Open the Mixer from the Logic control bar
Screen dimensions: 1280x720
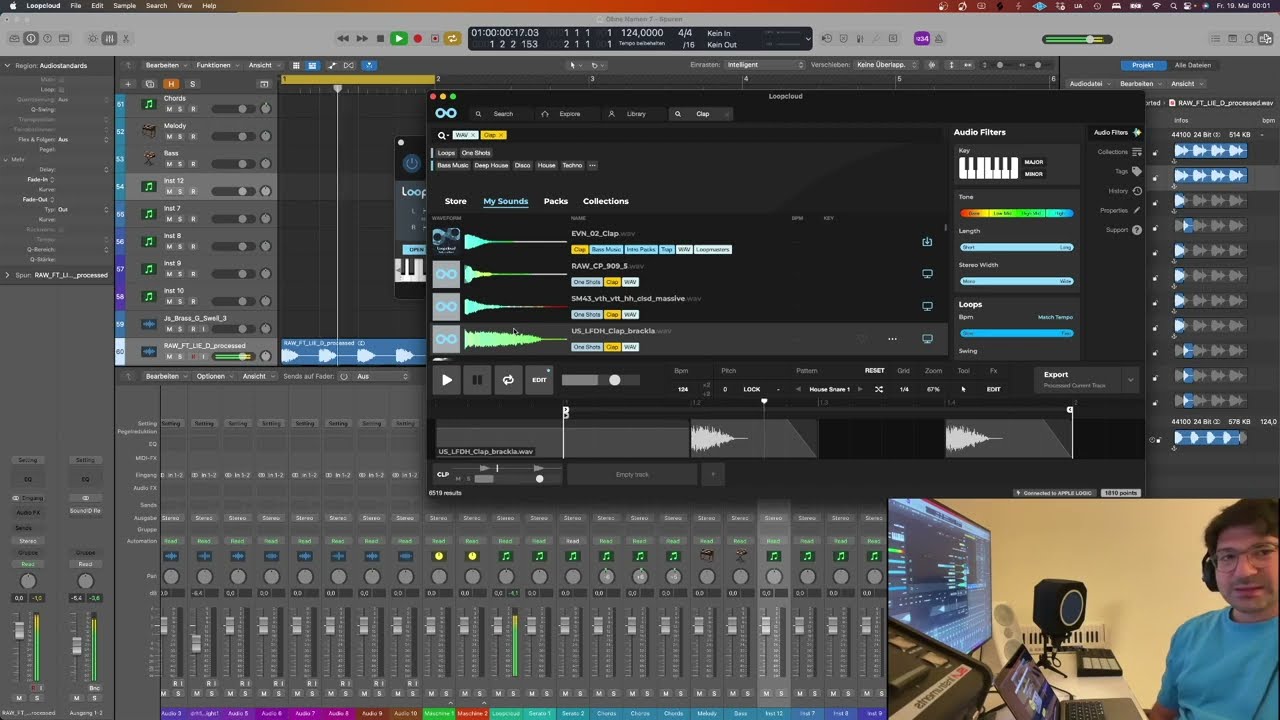[110, 39]
